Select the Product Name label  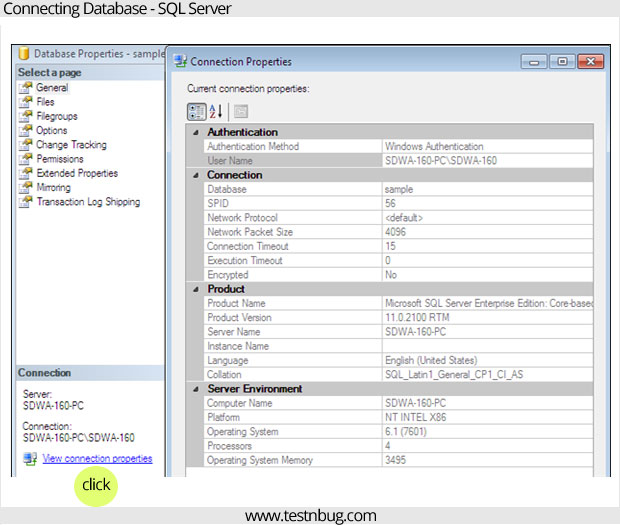click(236, 303)
